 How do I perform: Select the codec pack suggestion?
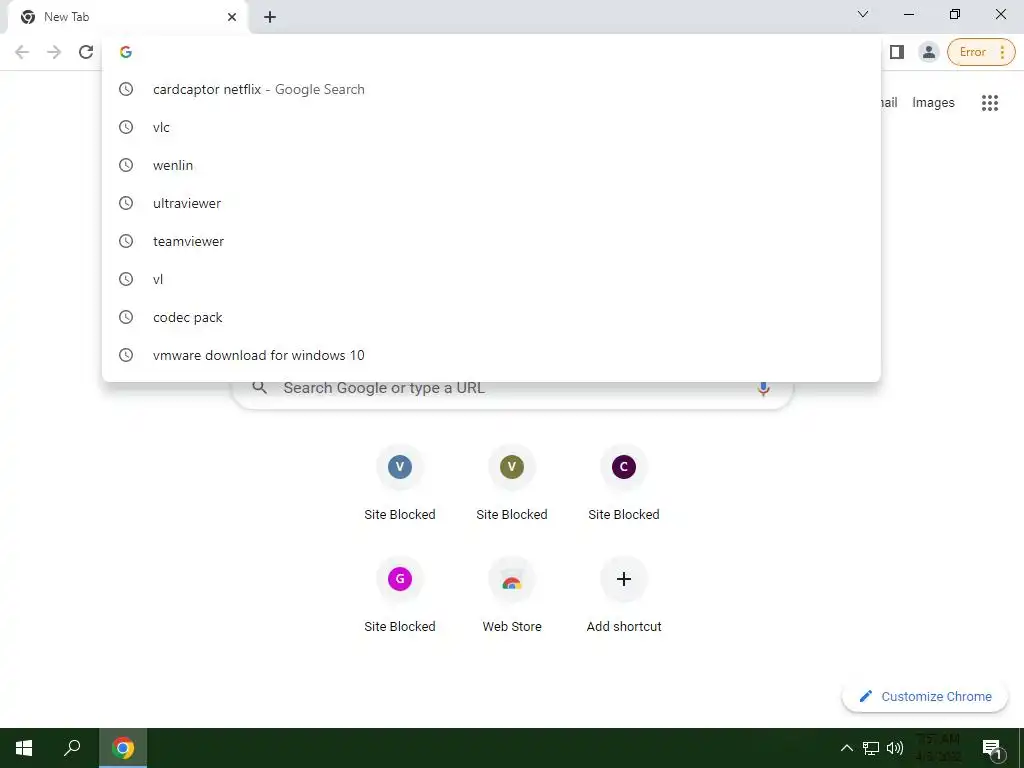tap(491, 317)
